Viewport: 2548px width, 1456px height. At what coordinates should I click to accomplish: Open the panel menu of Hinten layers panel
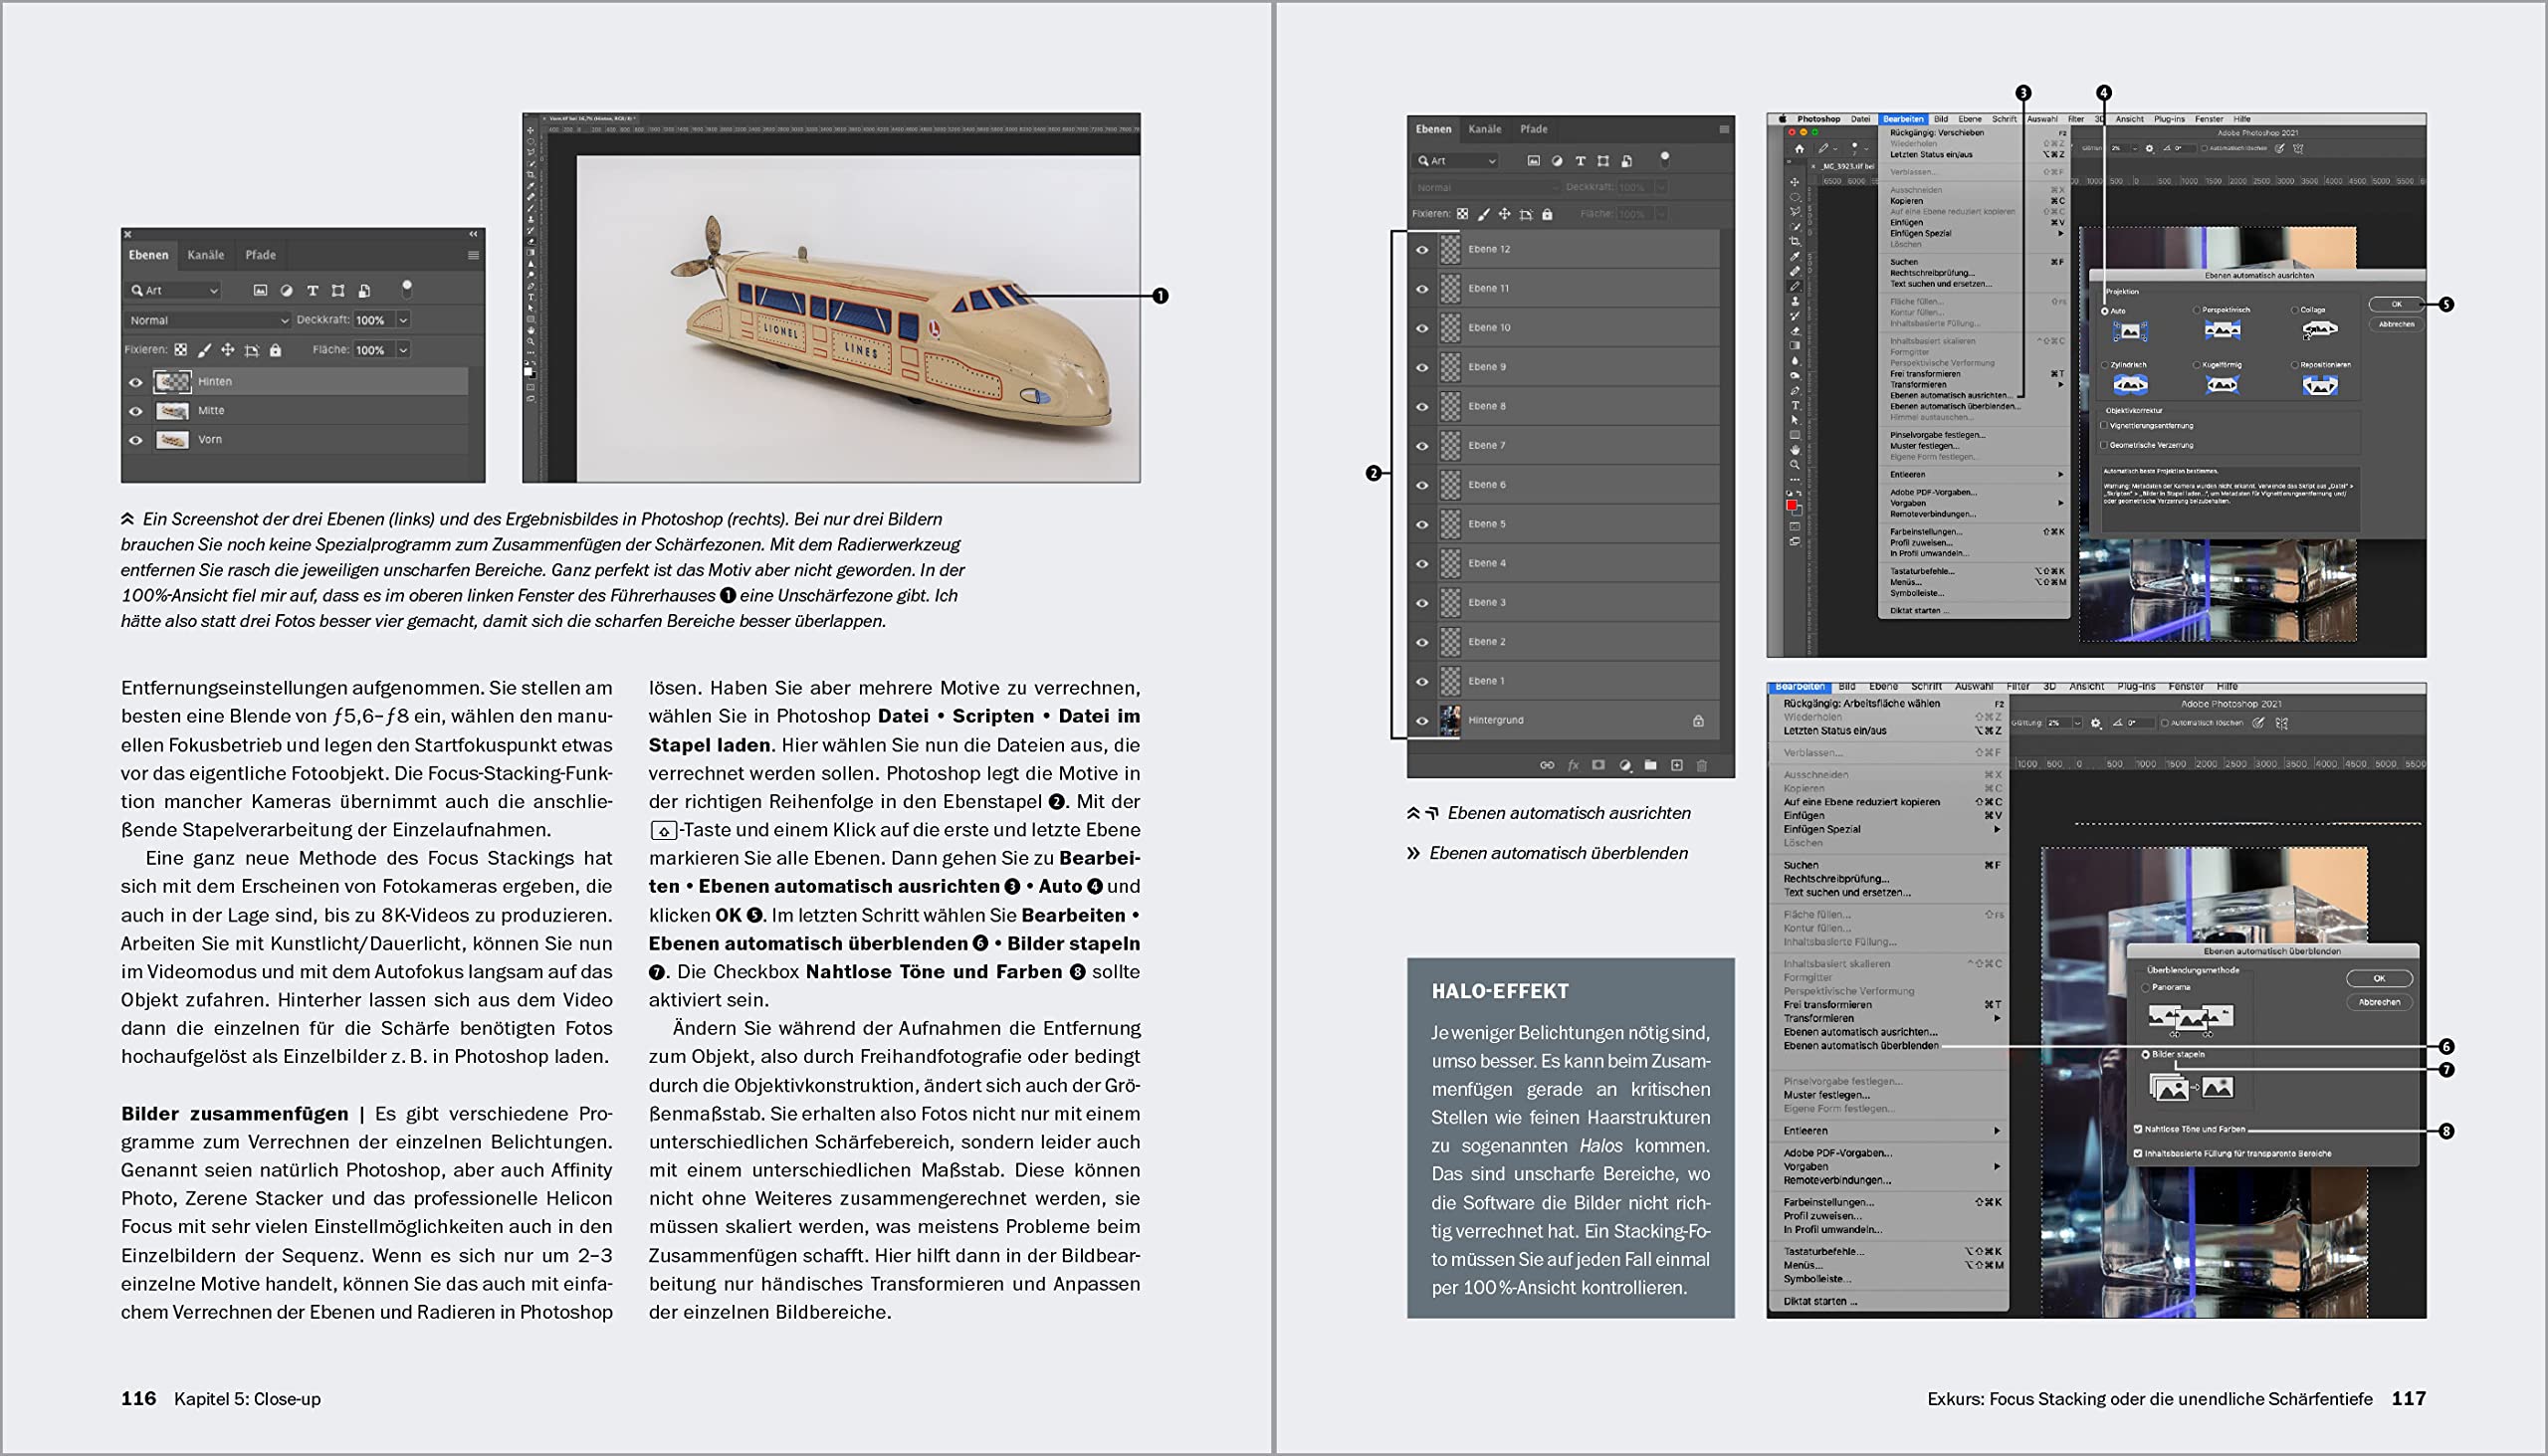pyautogui.click(x=473, y=255)
